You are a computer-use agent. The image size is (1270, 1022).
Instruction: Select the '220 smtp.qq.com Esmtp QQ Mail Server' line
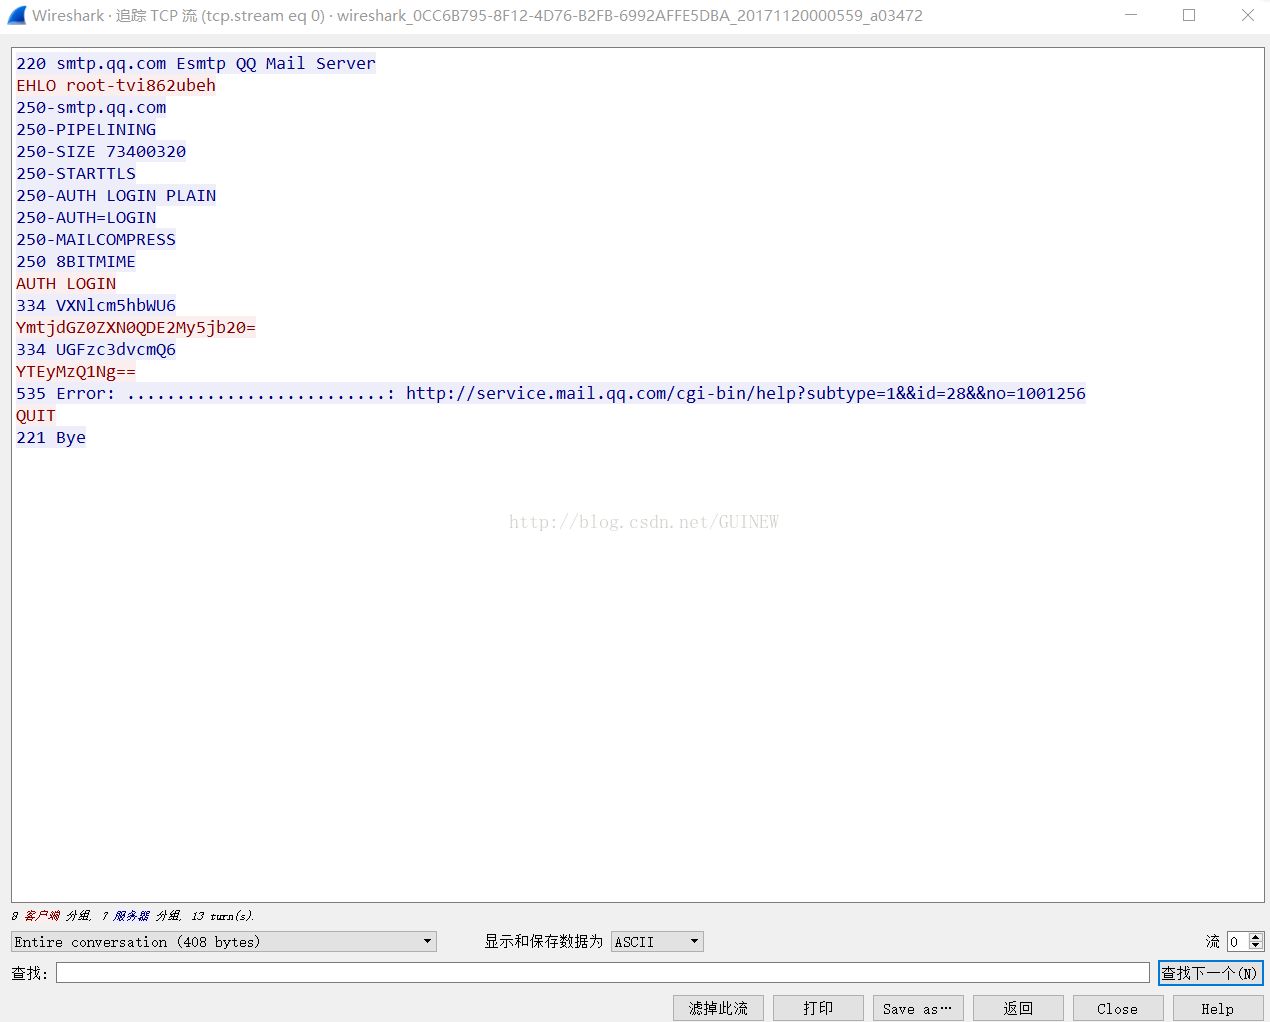[196, 63]
